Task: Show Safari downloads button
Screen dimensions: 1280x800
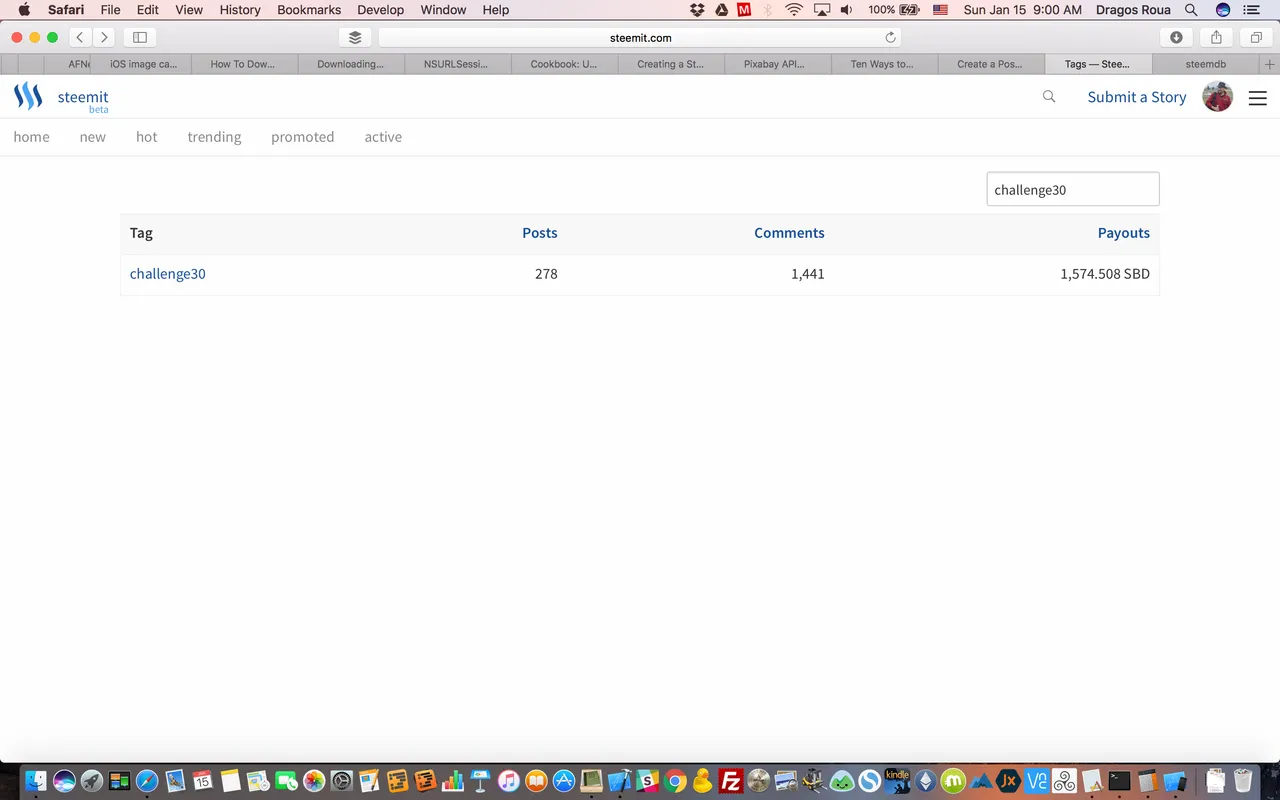Action: pyautogui.click(x=1176, y=37)
